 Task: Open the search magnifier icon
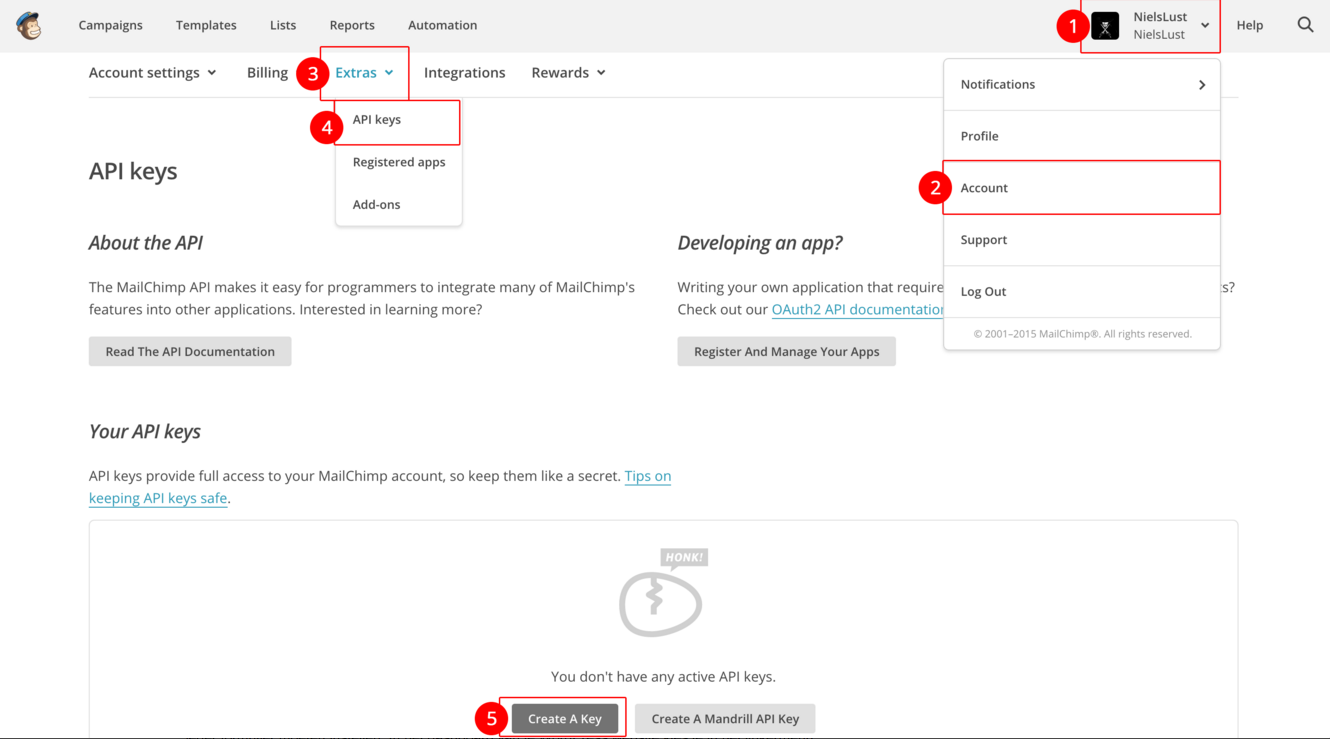click(x=1305, y=25)
